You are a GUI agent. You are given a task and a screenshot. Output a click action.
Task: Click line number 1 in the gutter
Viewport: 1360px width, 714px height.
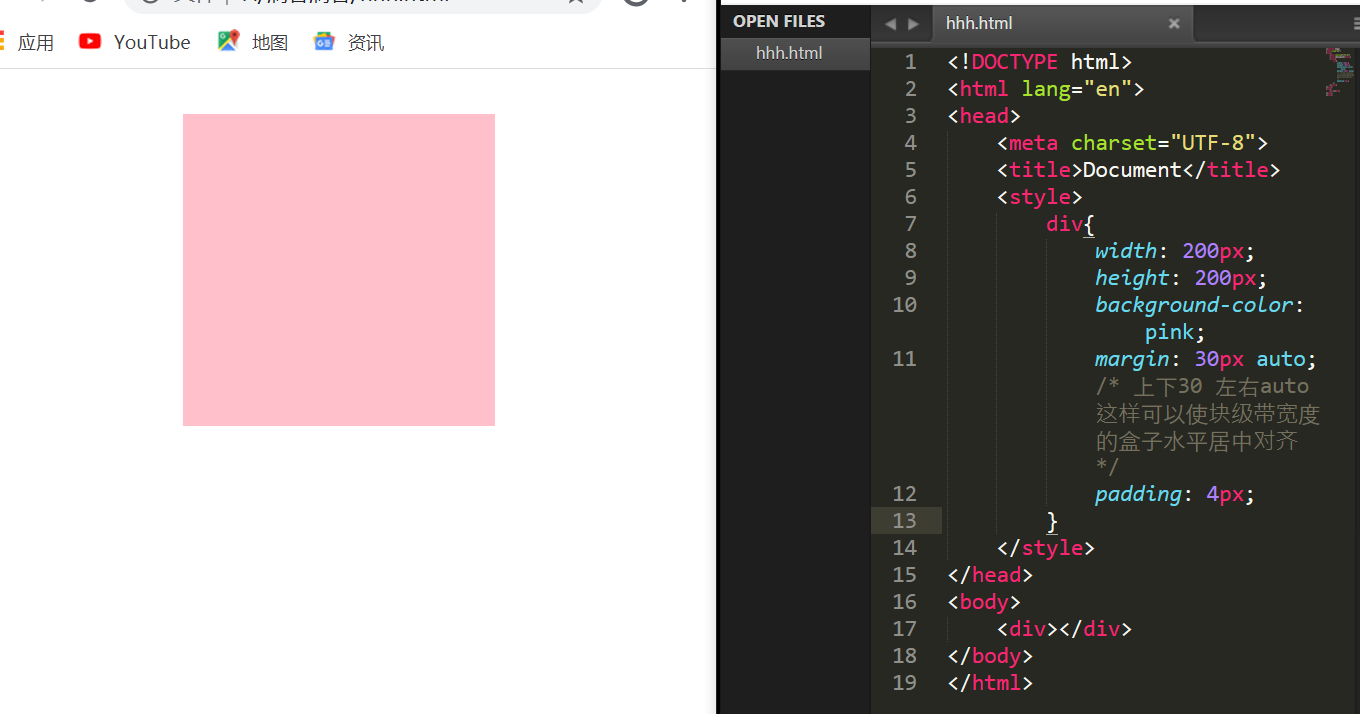[x=909, y=62]
